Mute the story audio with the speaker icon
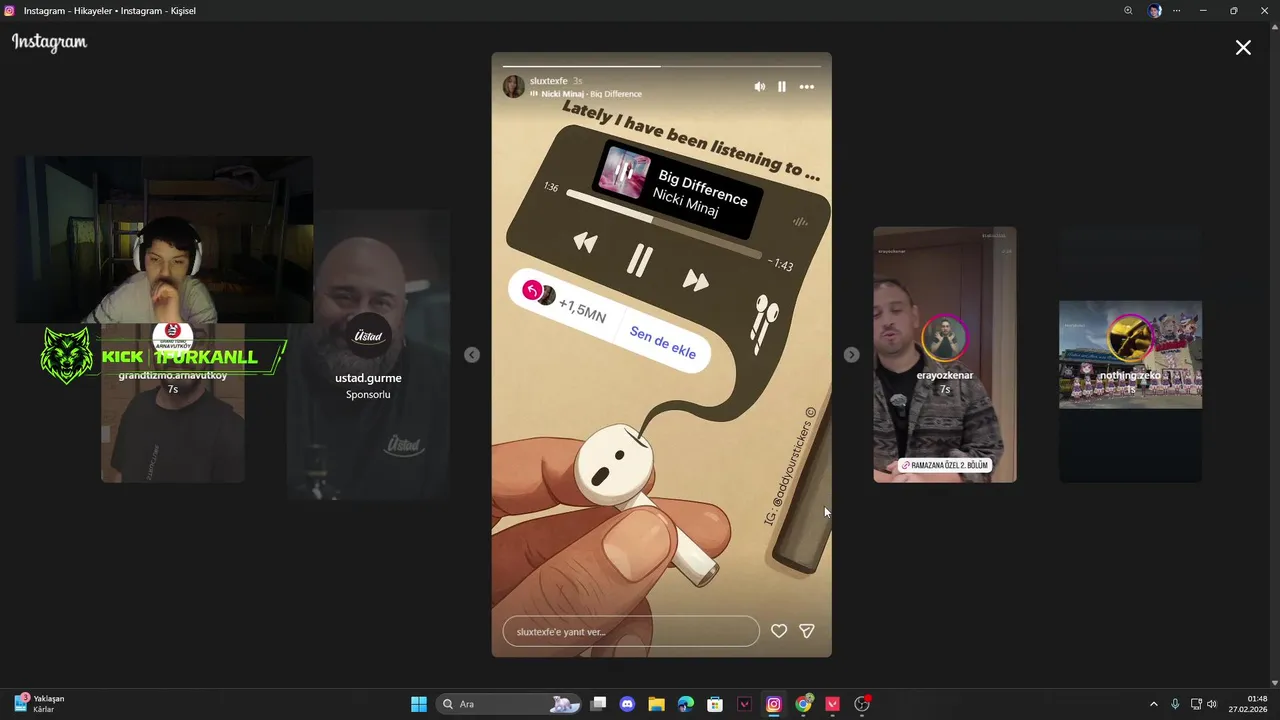 coord(759,87)
